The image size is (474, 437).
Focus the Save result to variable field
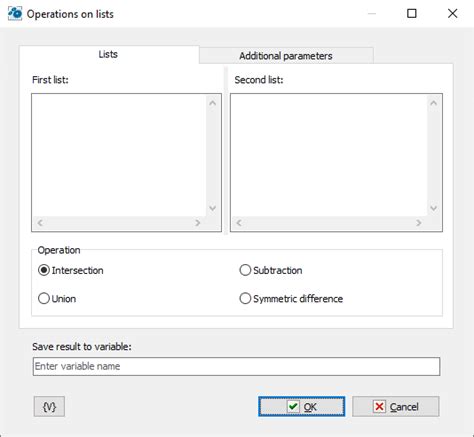coord(236,366)
